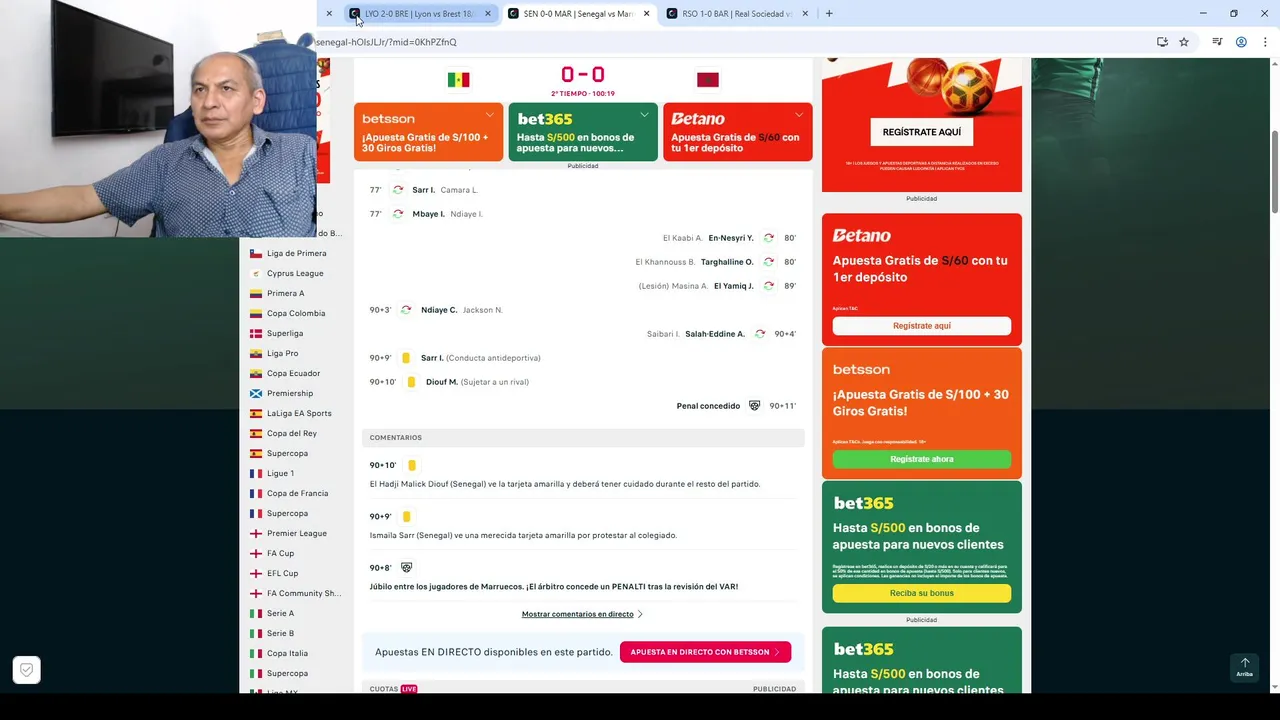This screenshot has width=1280, height=720.
Task: Expand the betsson ad banner chevron
Action: pyautogui.click(x=489, y=115)
